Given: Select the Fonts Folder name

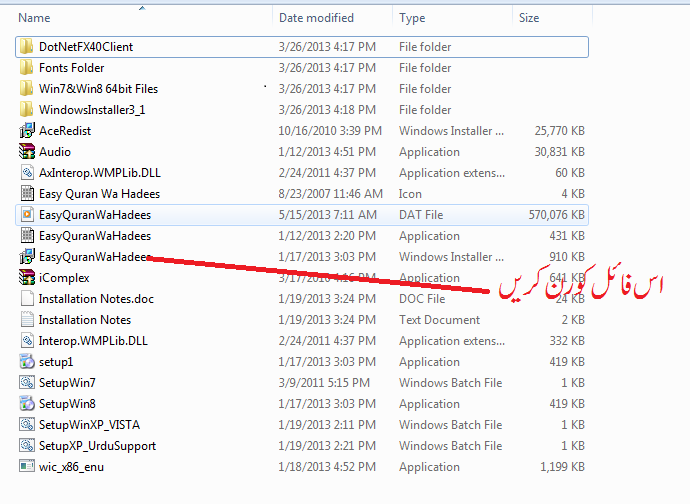Looking at the screenshot, I should (x=71, y=68).
